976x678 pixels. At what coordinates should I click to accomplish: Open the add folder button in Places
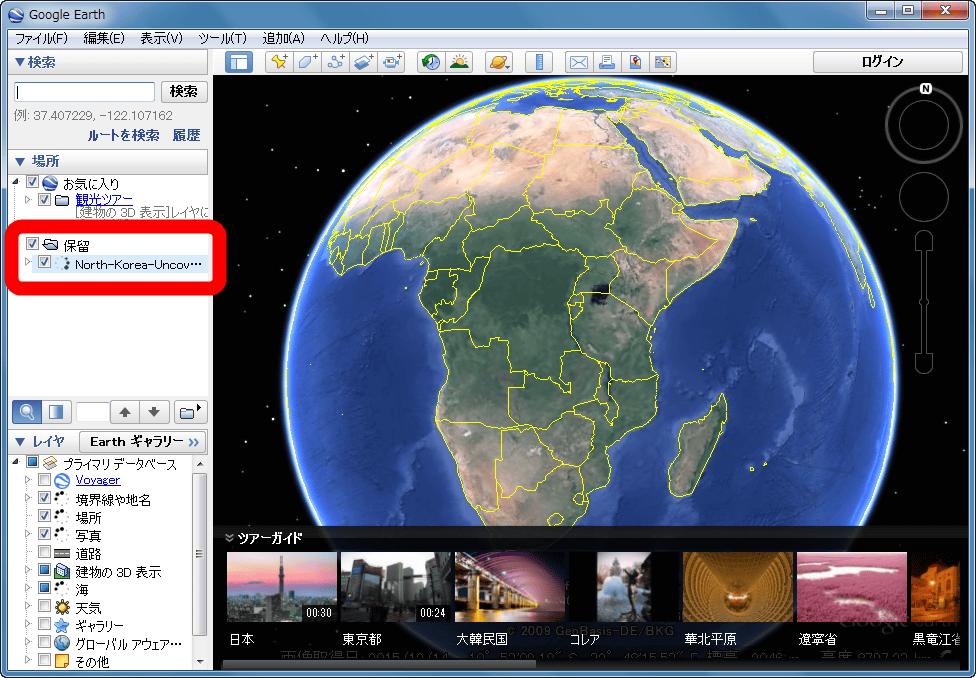point(189,412)
